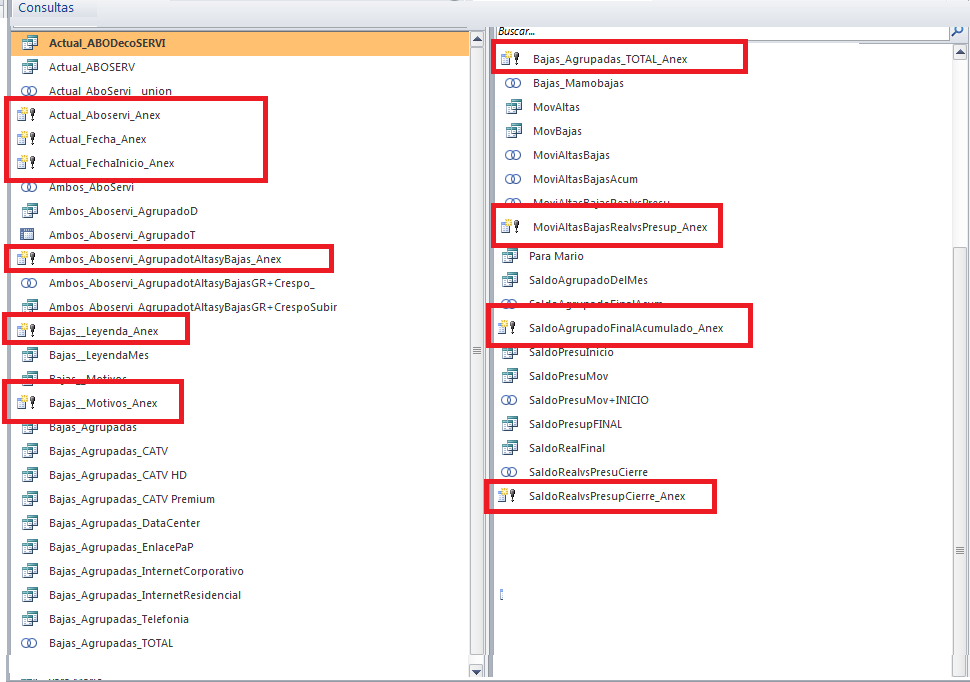Click the Ambos_Aboservi_AgrupadoT crosstab icon
This screenshot has width=970, height=682.
pyautogui.click(x=29, y=235)
